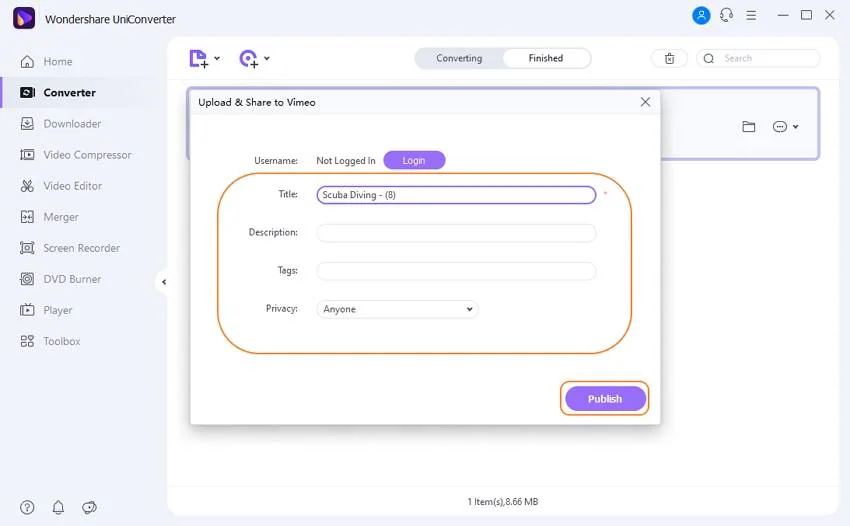This screenshot has height=526, width=850.
Task: Open the output folder icon
Action: 748,127
